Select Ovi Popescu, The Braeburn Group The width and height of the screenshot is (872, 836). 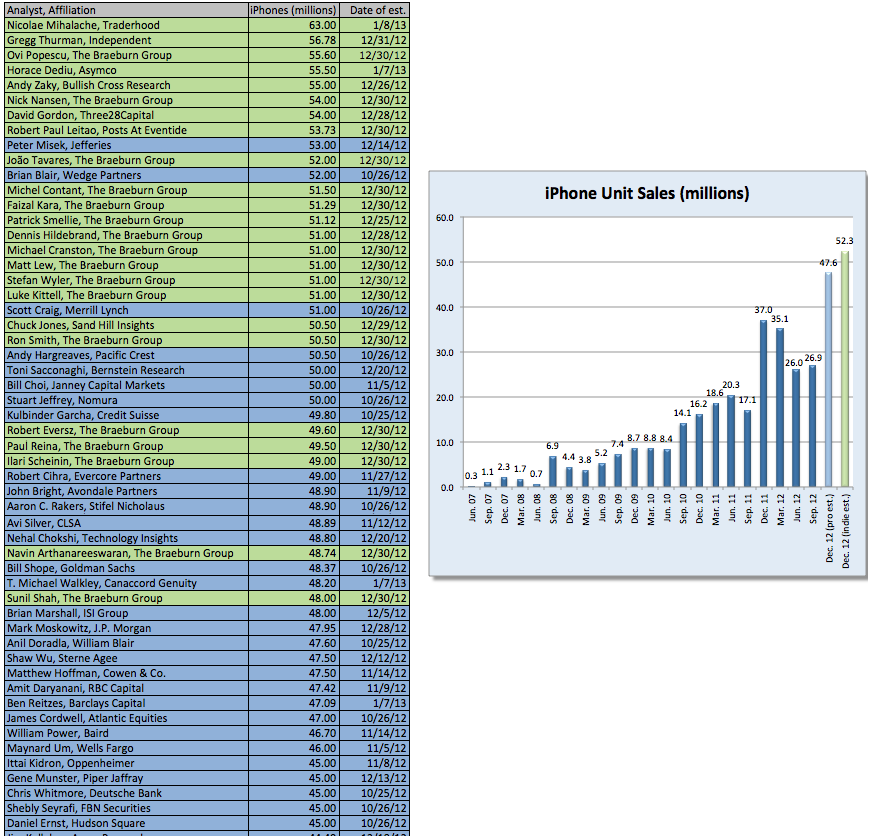pos(126,55)
